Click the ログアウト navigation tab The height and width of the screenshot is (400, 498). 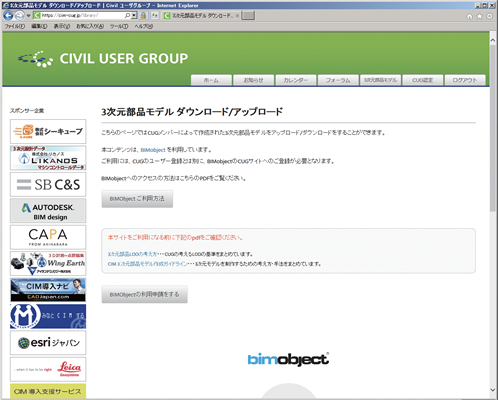click(x=465, y=80)
